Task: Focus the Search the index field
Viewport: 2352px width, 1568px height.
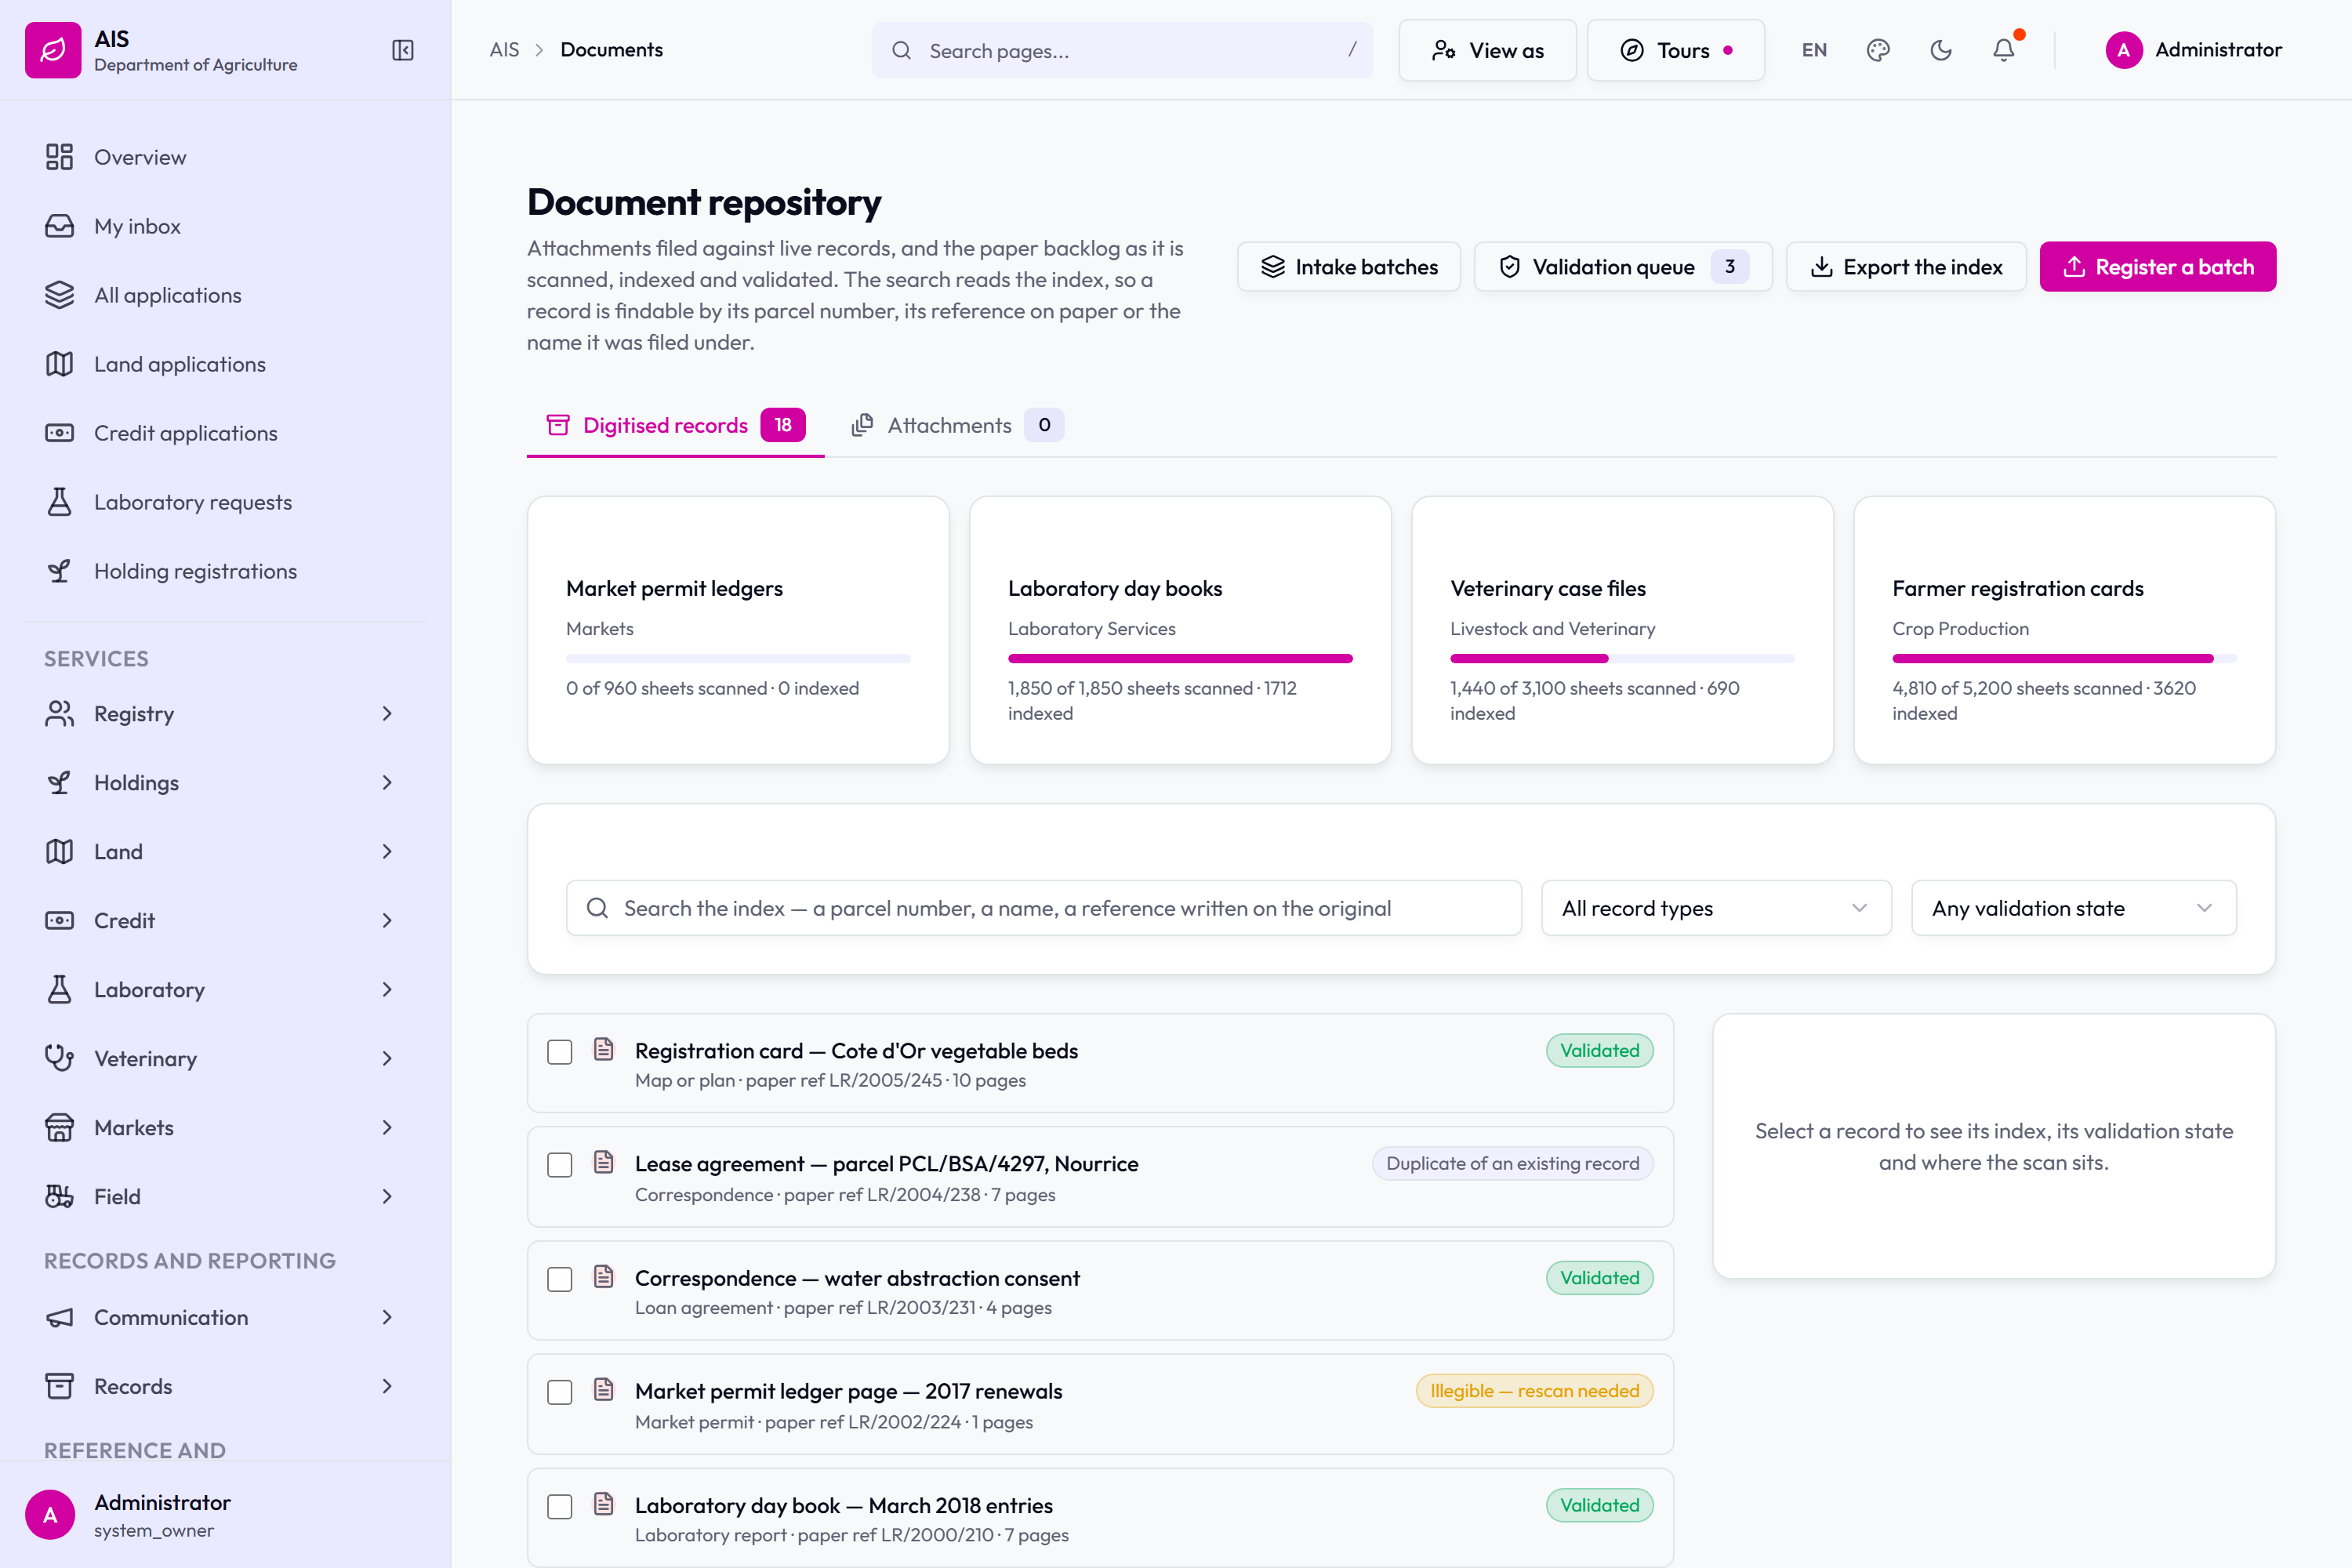Action: 1043,908
